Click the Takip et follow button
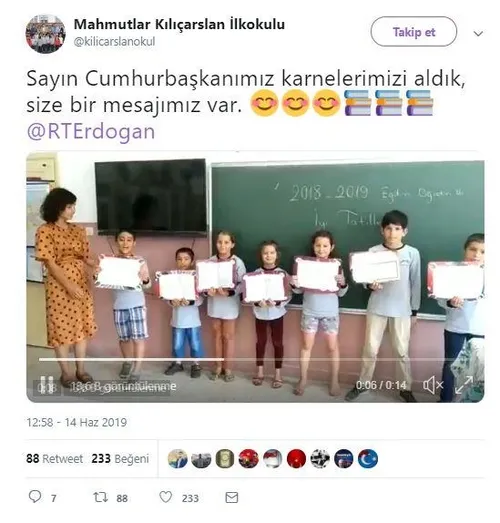 [x=414, y=32]
